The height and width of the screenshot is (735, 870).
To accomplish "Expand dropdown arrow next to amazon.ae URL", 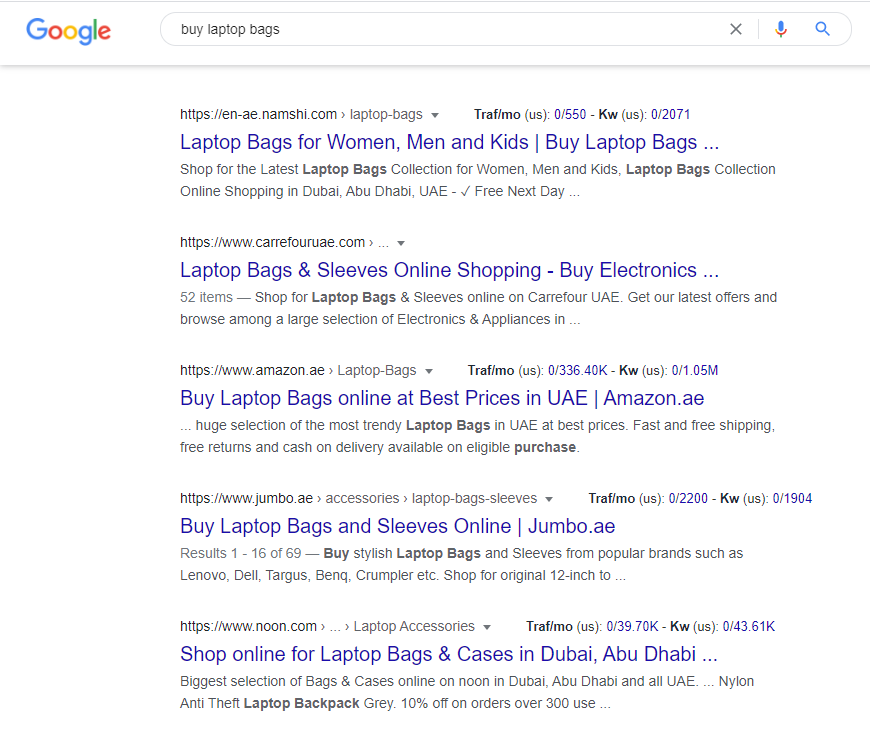I will pyautogui.click(x=429, y=371).
